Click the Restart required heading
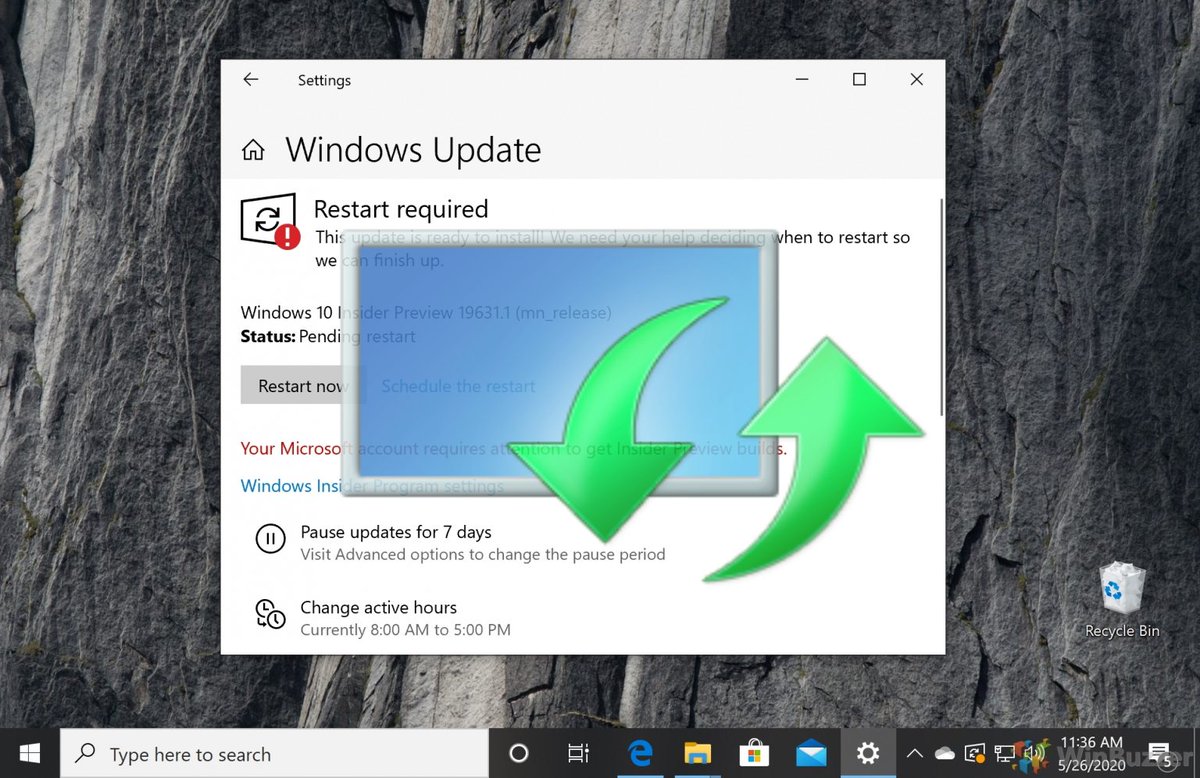The width and height of the screenshot is (1200, 778). pyautogui.click(x=401, y=209)
